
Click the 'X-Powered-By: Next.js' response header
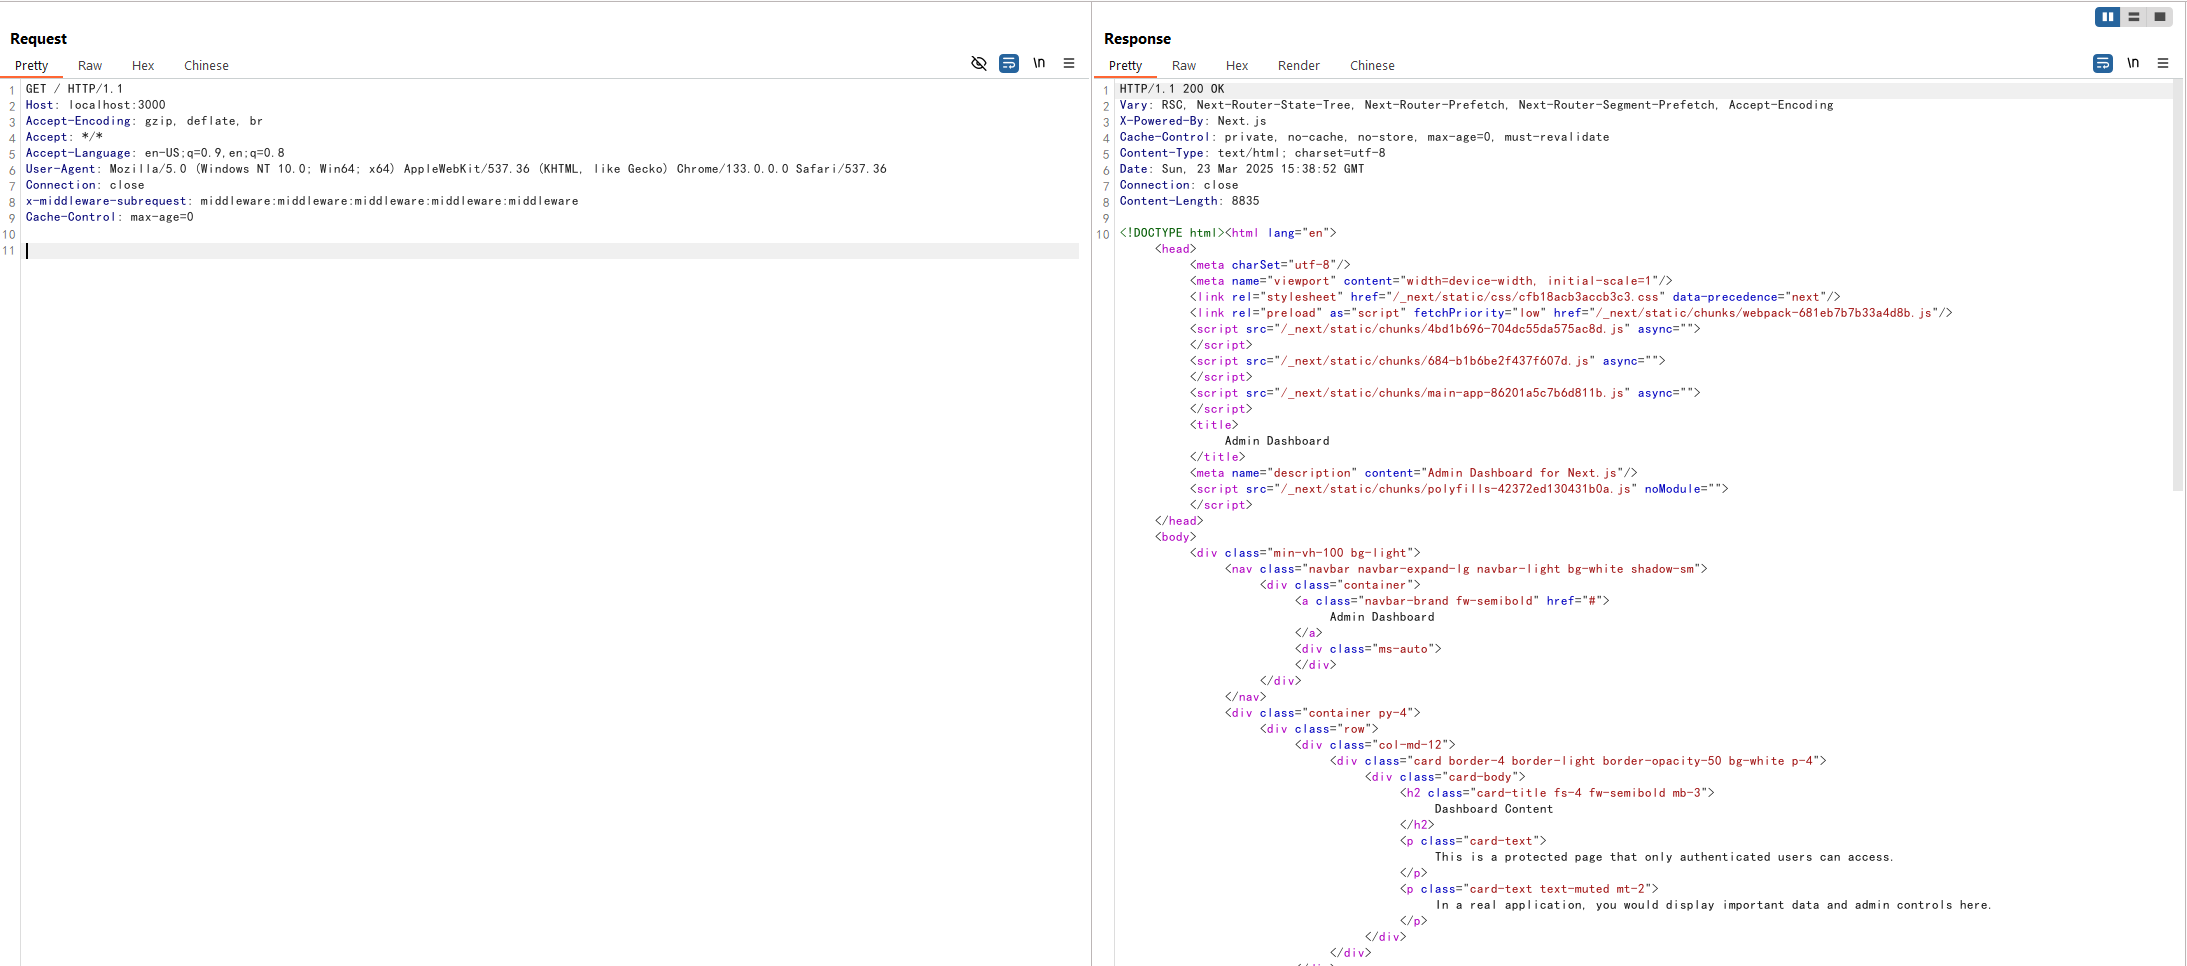1193,121
